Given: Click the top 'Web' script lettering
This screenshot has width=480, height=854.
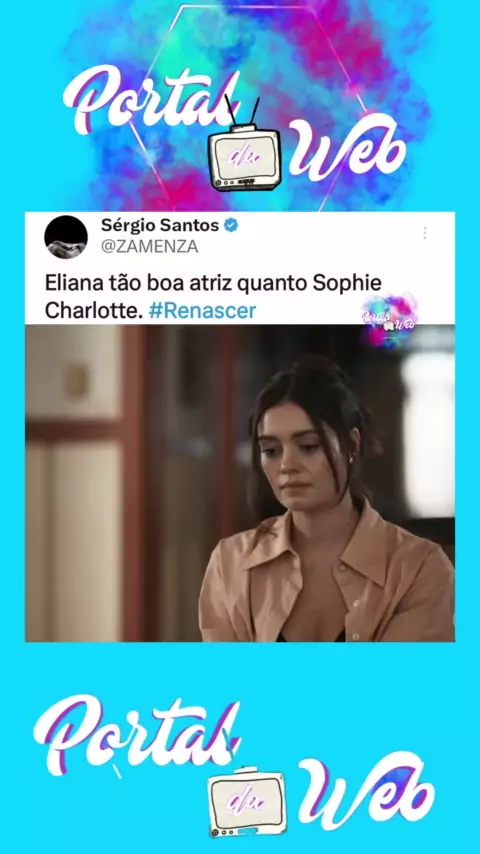Looking at the screenshot, I should coord(347,147).
